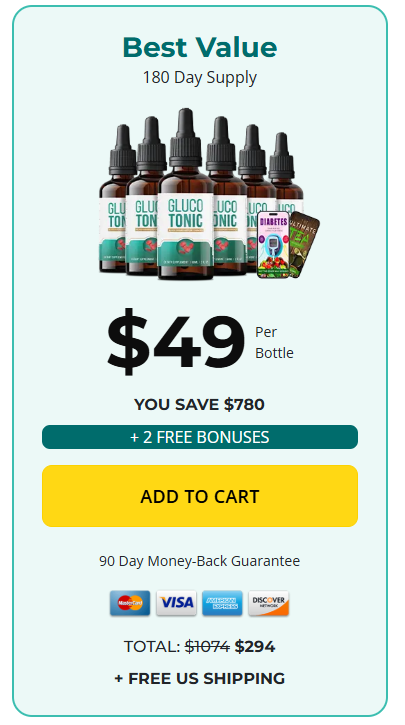405x725 pixels.
Task: Click the leftmost Gluco Tonic bottle
Action: [x=113, y=199]
